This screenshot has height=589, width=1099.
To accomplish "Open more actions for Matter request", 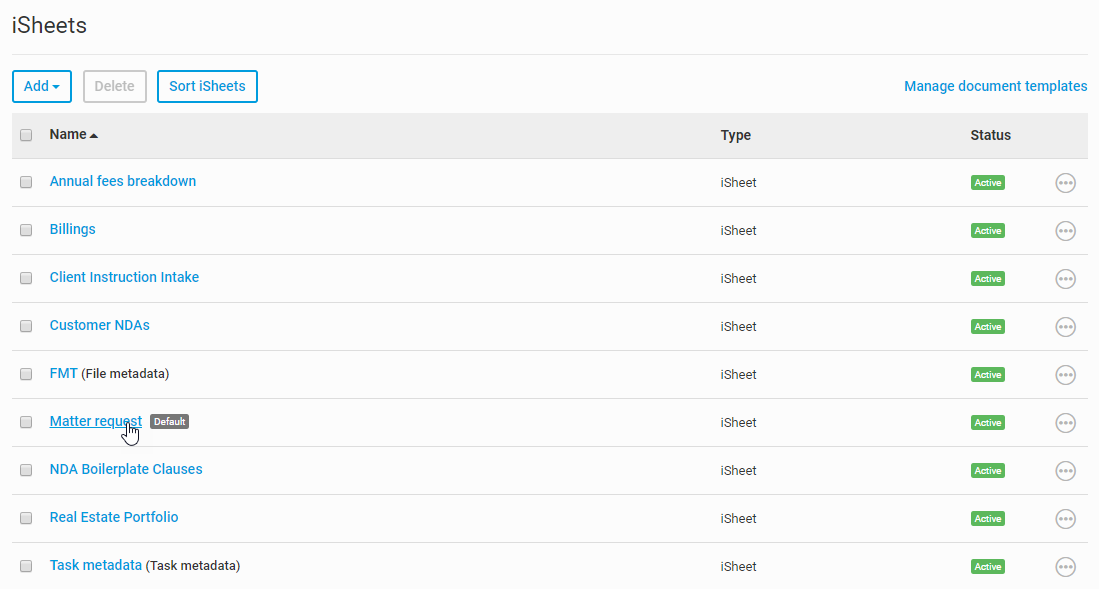I will [x=1065, y=423].
